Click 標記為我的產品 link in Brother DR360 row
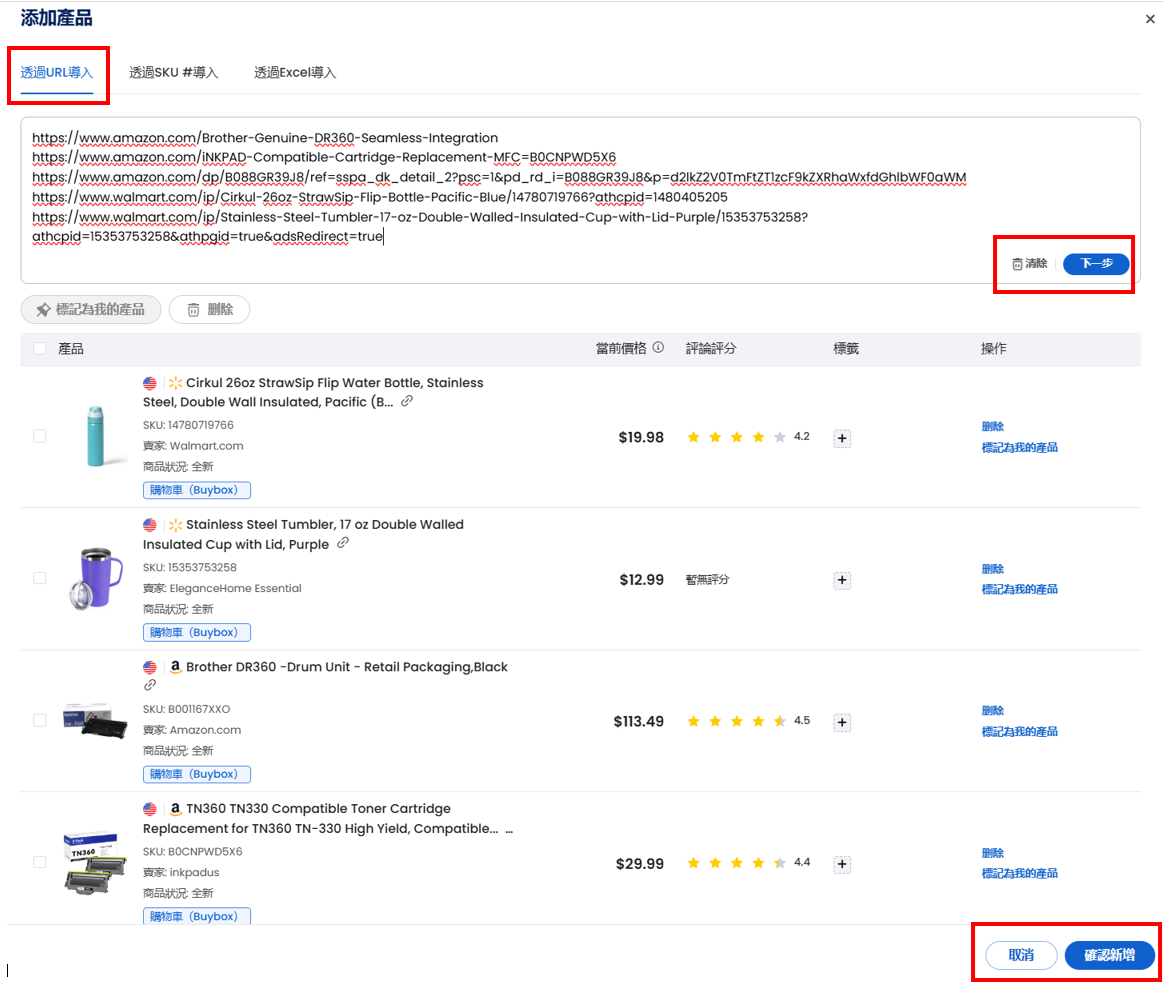Image resolution: width=1164 pixels, height=994 pixels. coord(1019,732)
